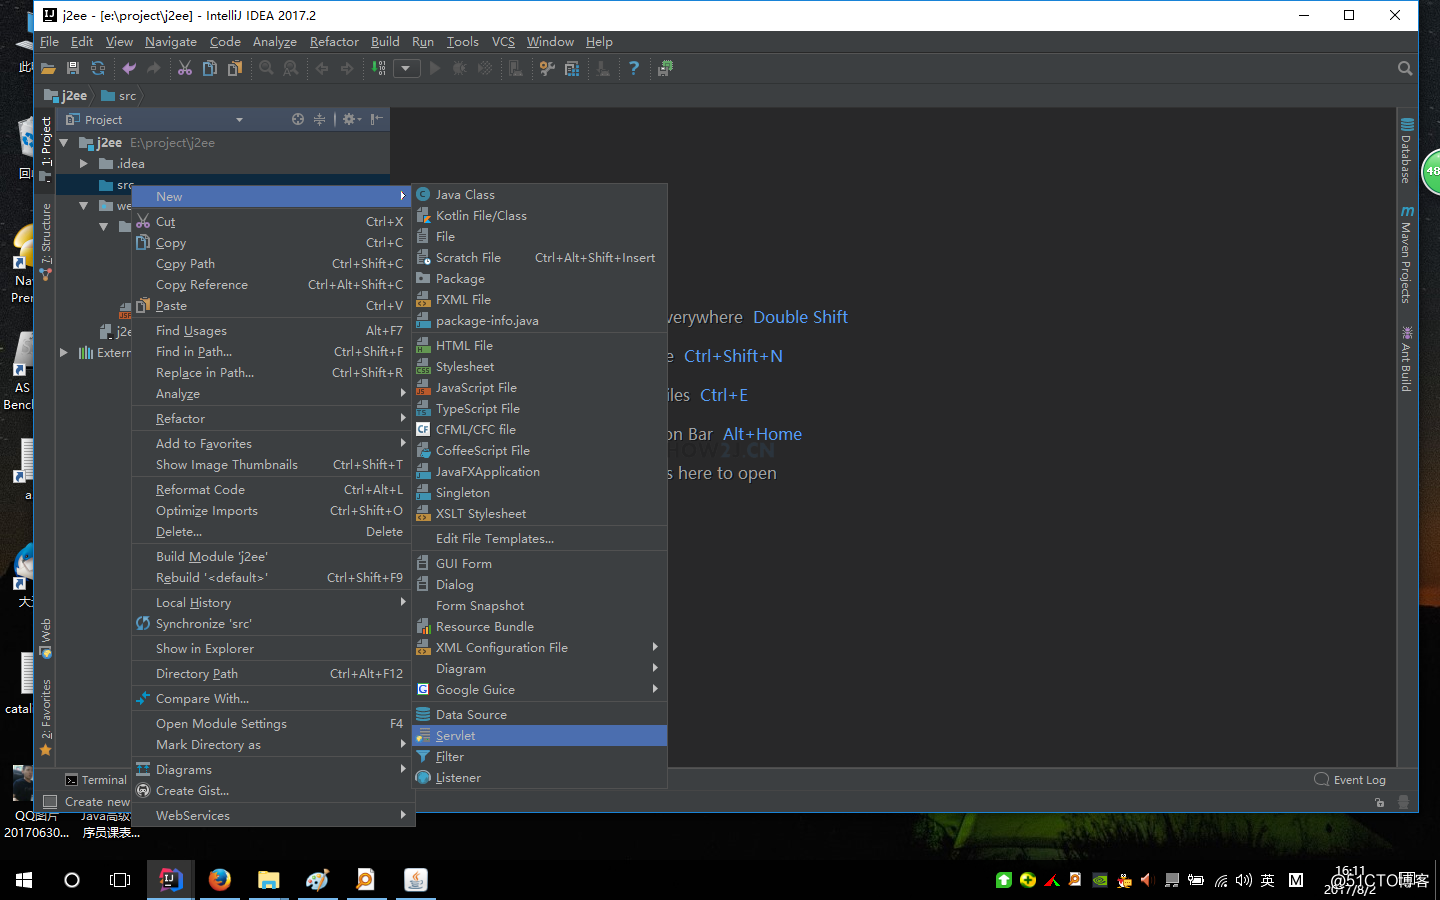Click the src breadcrumb in navigation bar
This screenshot has height=900, width=1440.
click(x=119, y=96)
